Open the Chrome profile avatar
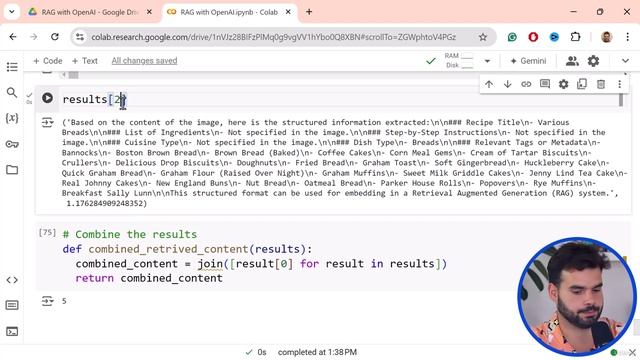Image resolution: width=640 pixels, height=360 pixels. 607,37
